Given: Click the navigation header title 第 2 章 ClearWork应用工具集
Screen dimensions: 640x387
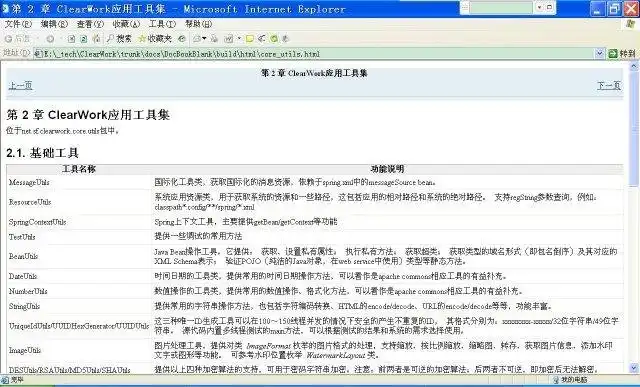Looking at the screenshot, I should point(314,73).
